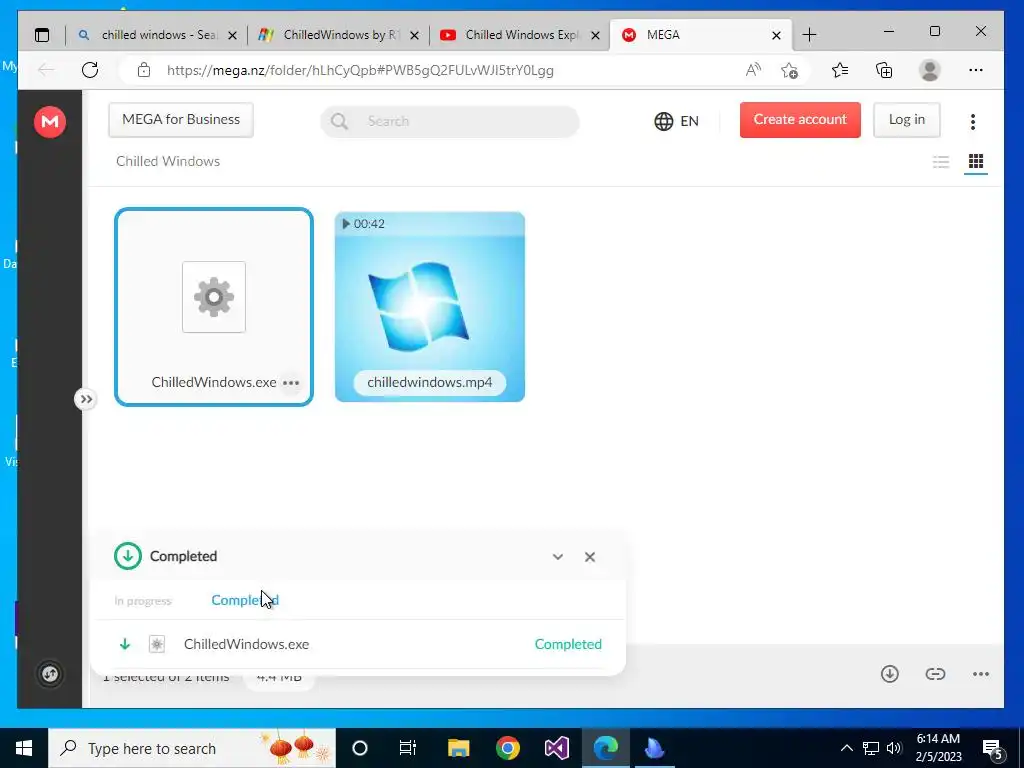
Task: Click the get link icon
Action: [x=935, y=674]
